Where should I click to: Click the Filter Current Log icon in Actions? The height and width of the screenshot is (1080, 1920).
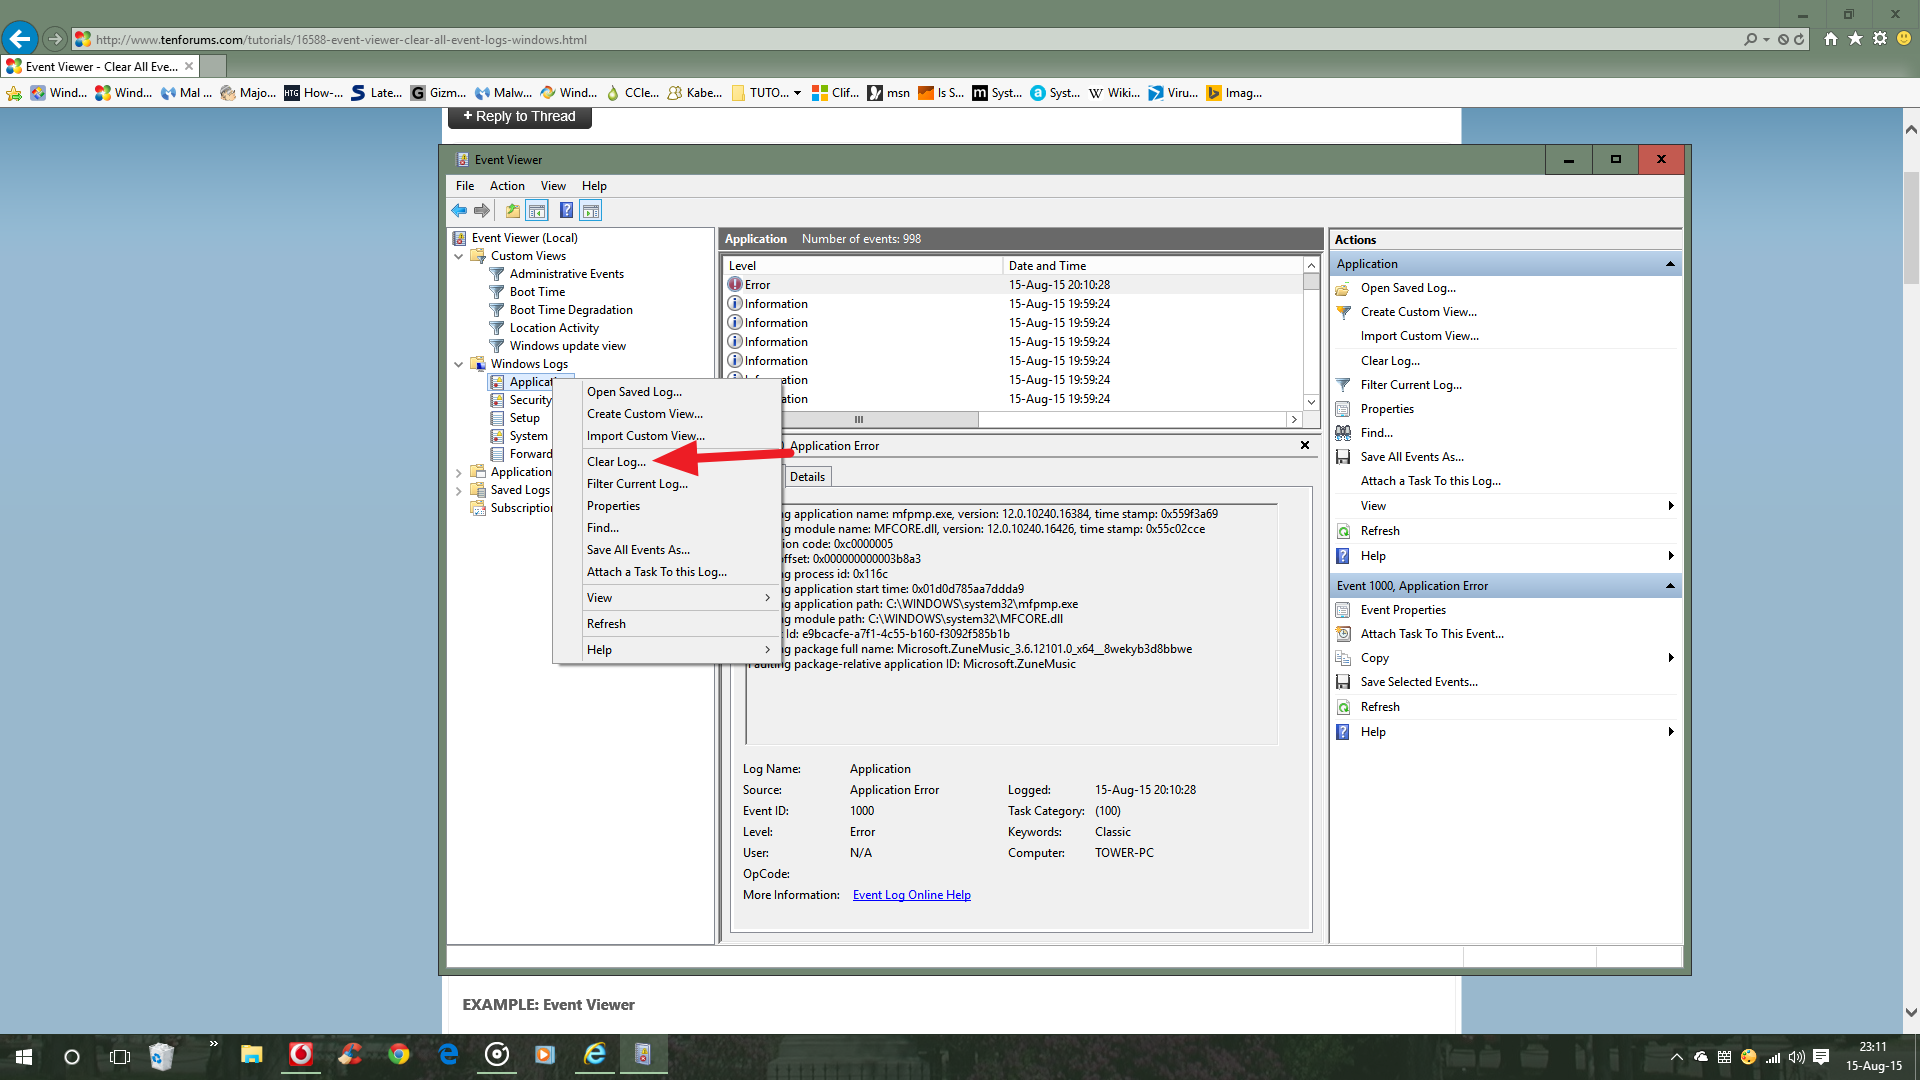(1344, 384)
